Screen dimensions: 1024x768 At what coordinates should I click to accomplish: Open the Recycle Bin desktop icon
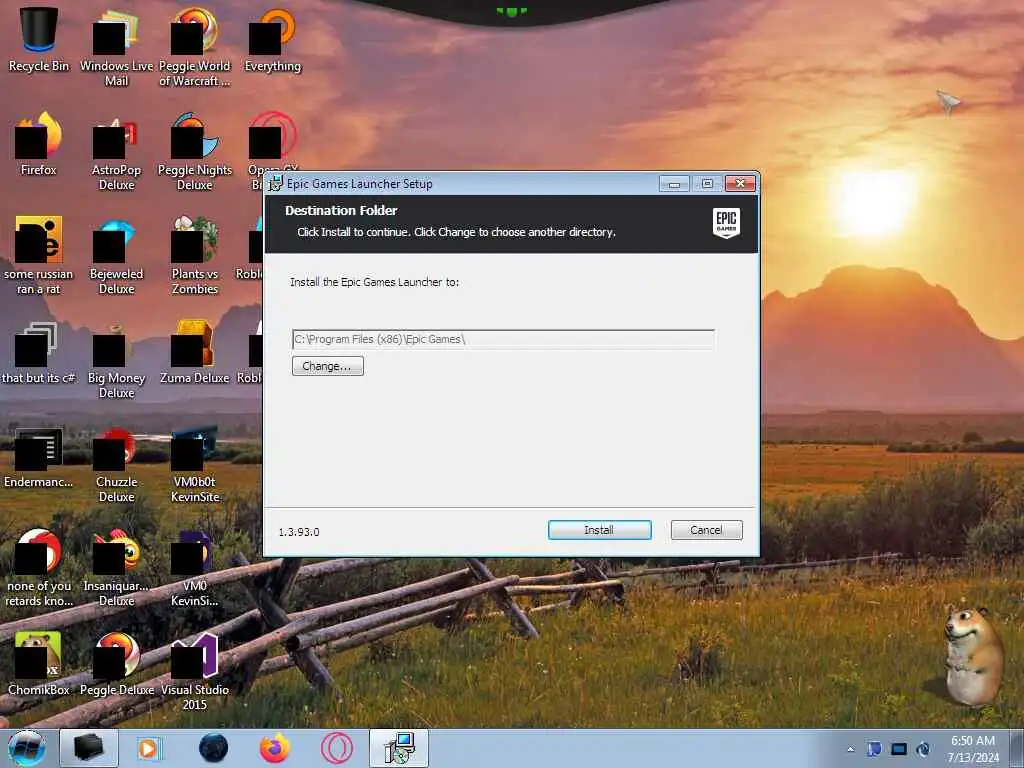pos(39,39)
